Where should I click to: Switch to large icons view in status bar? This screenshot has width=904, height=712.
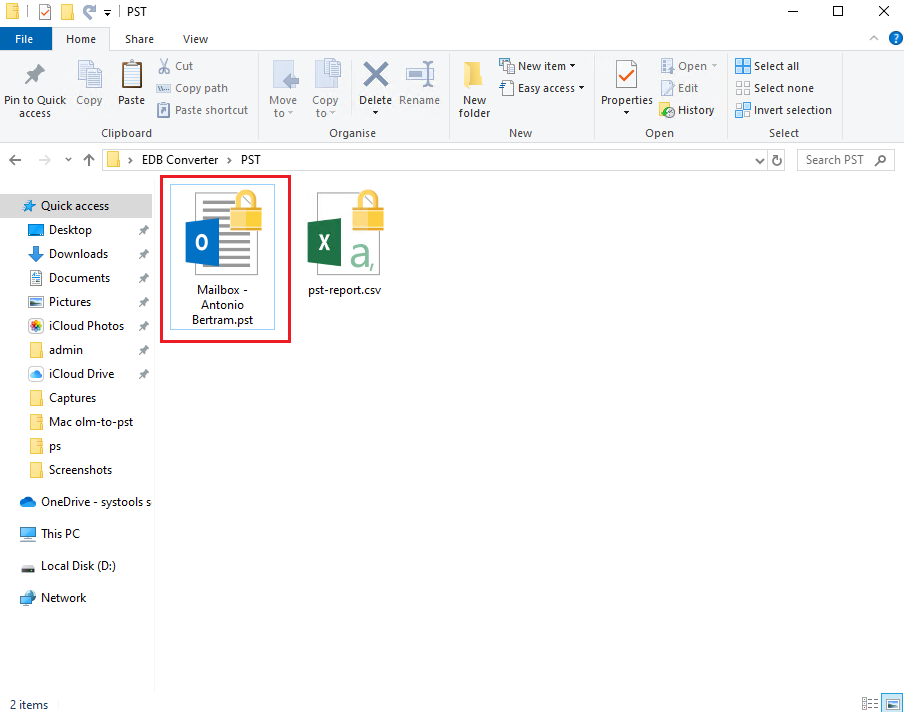click(892, 704)
